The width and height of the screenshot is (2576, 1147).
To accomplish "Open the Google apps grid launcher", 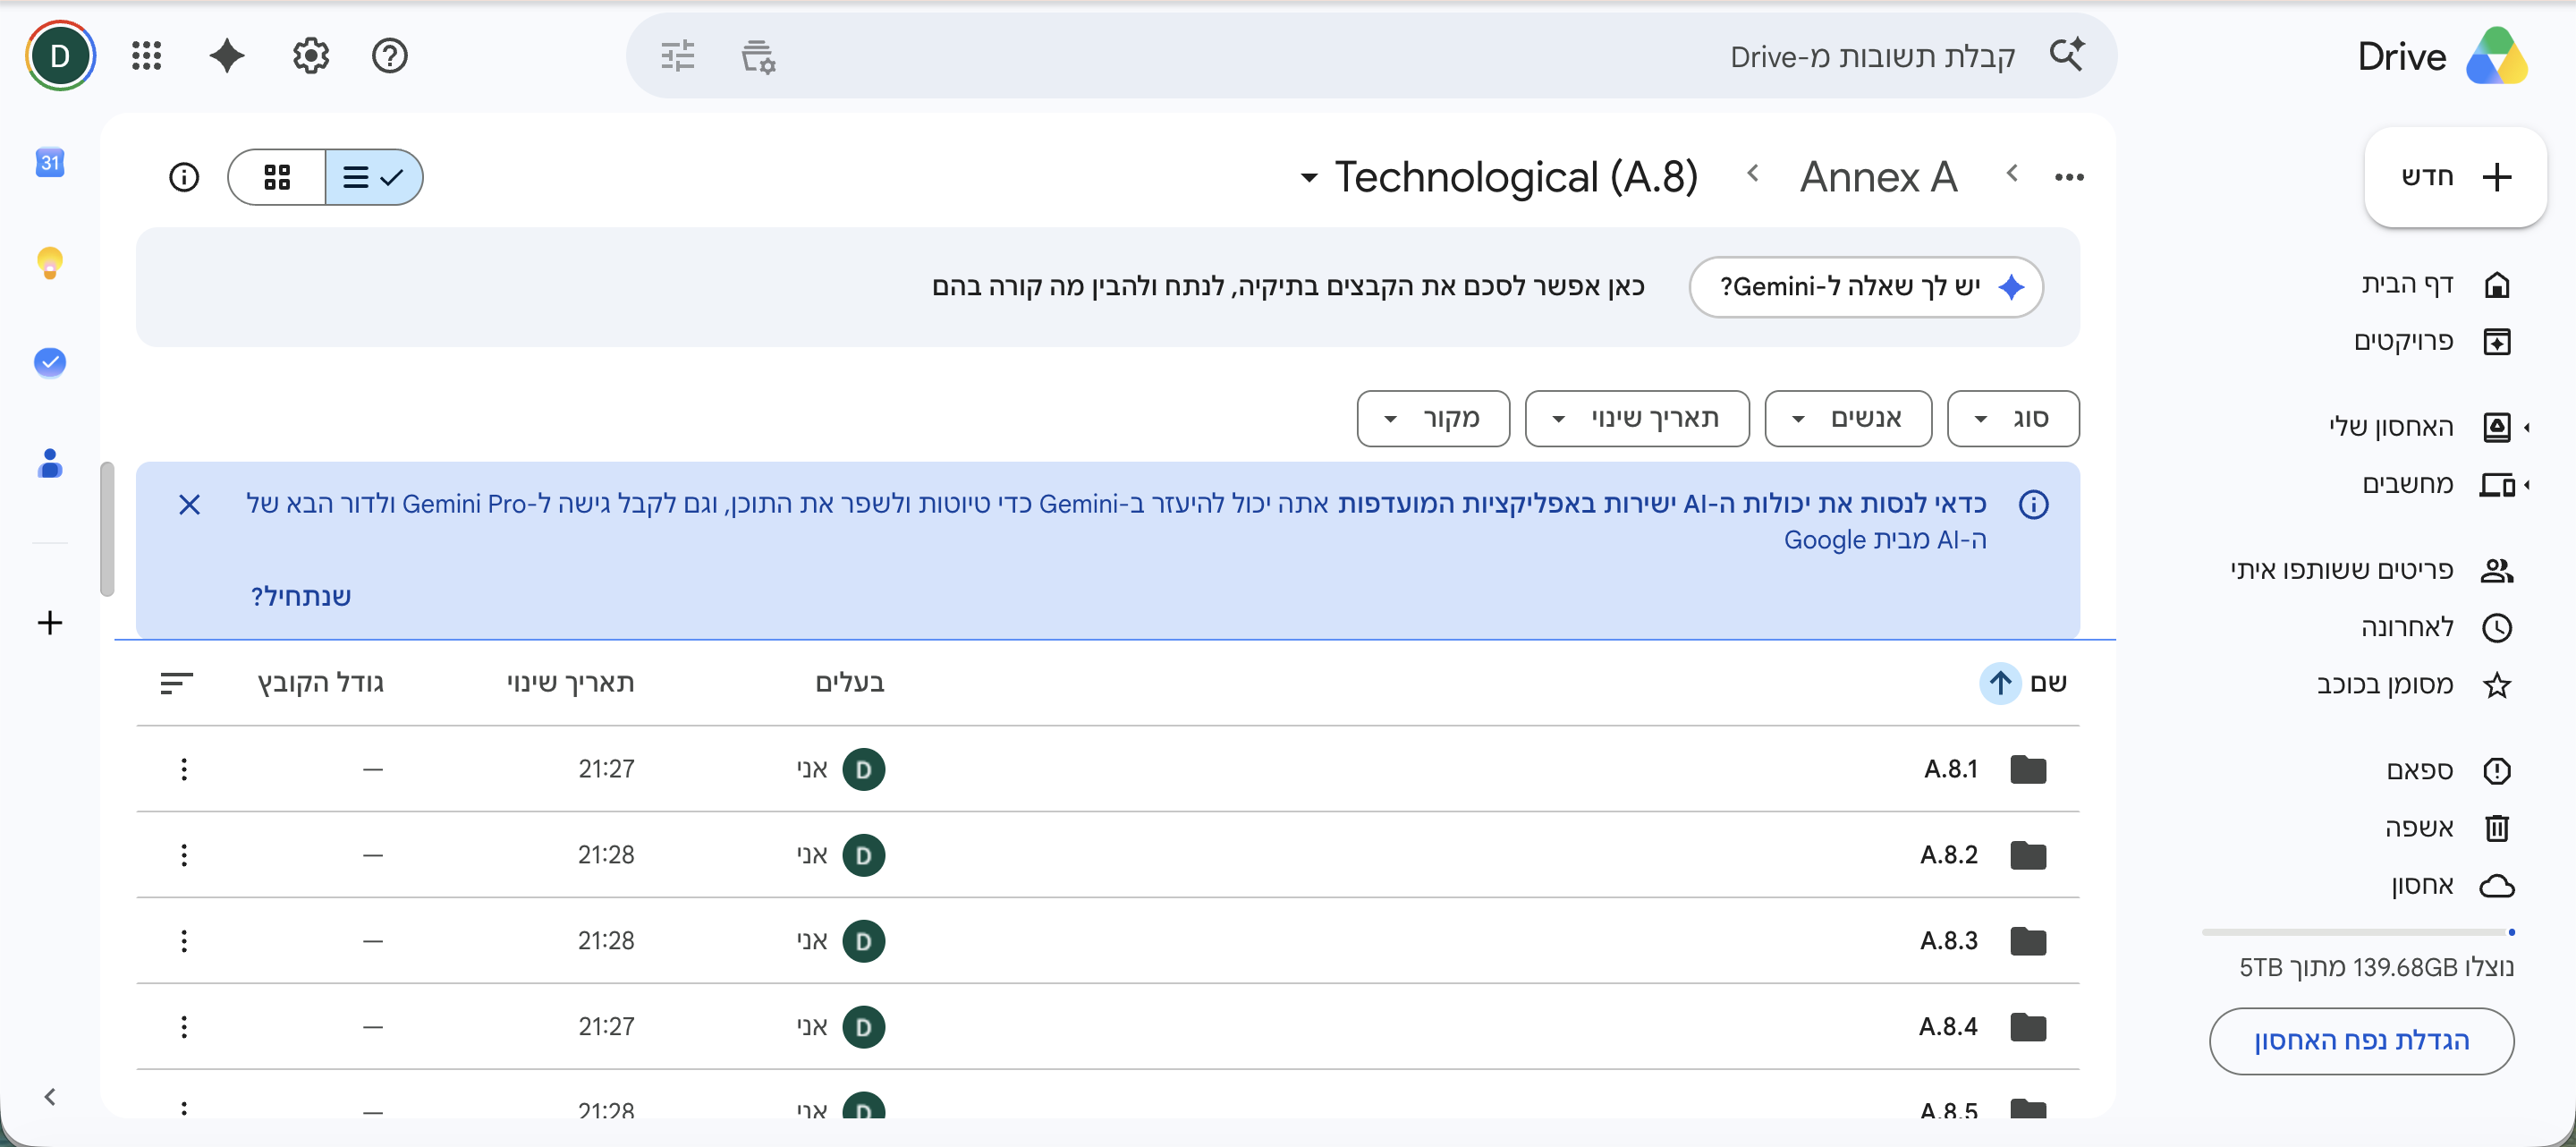I will pyautogui.click(x=147, y=56).
